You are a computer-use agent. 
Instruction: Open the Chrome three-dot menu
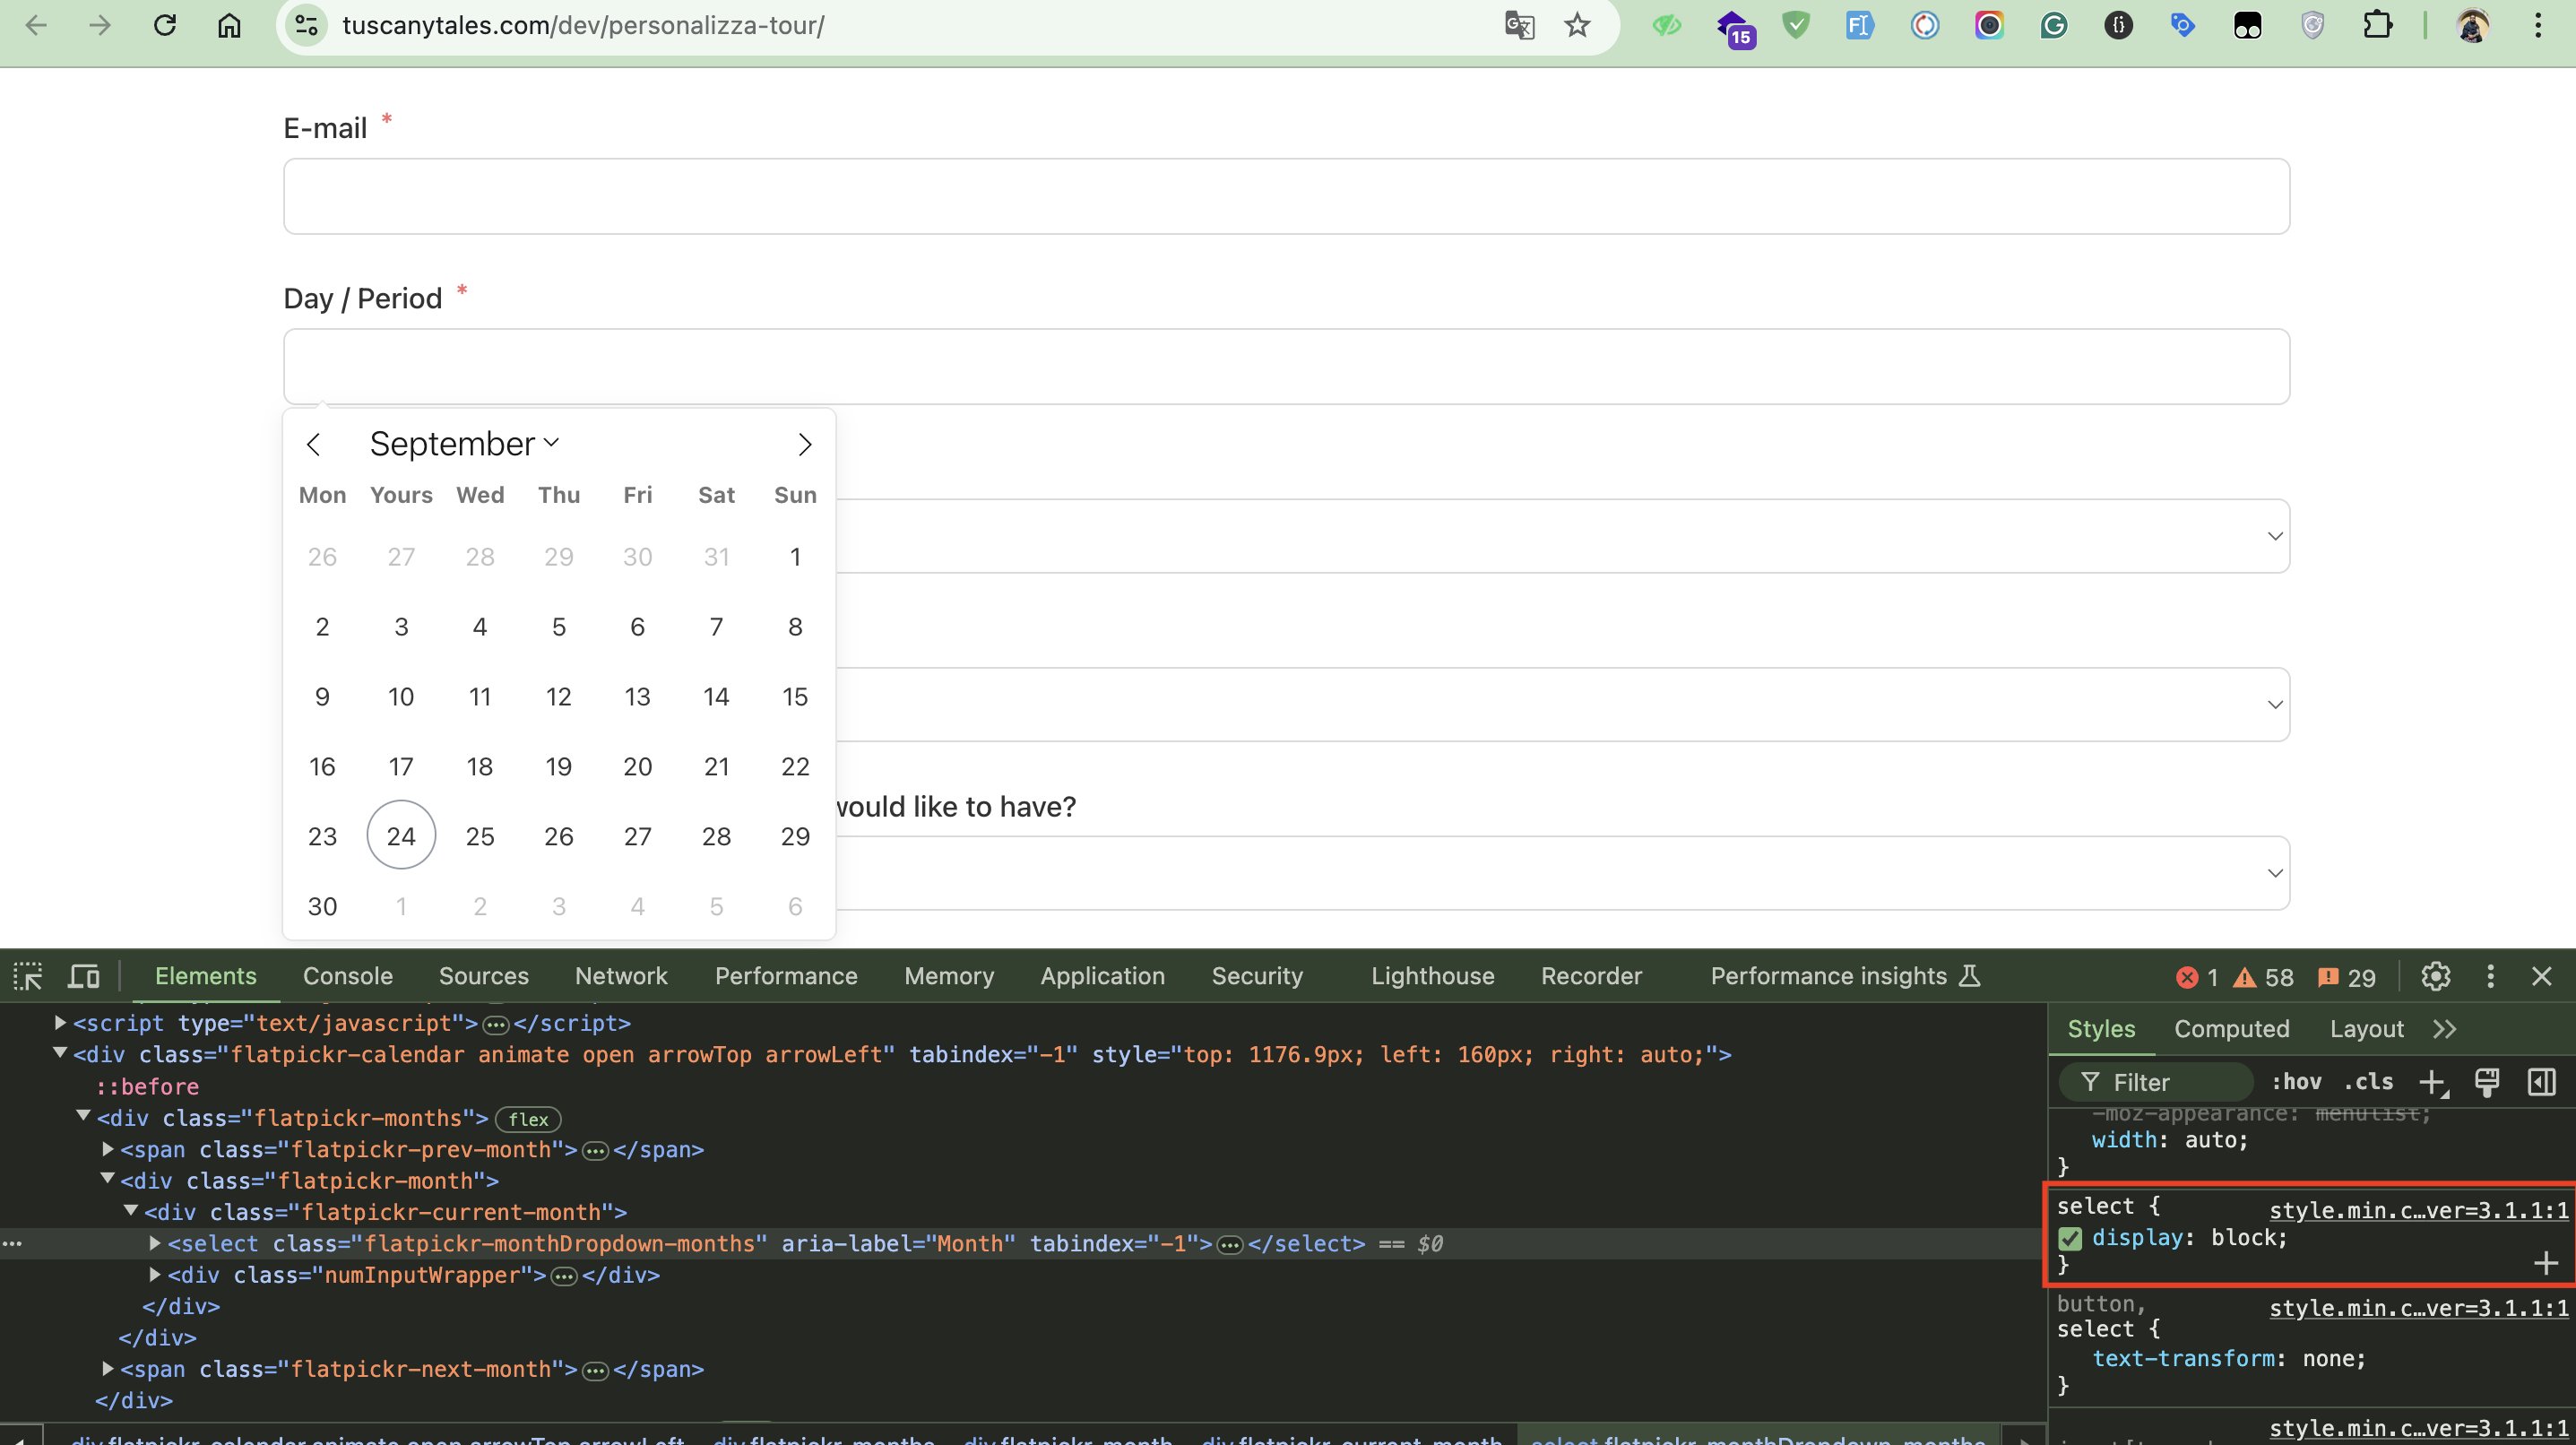click(x=2537, y=25)
